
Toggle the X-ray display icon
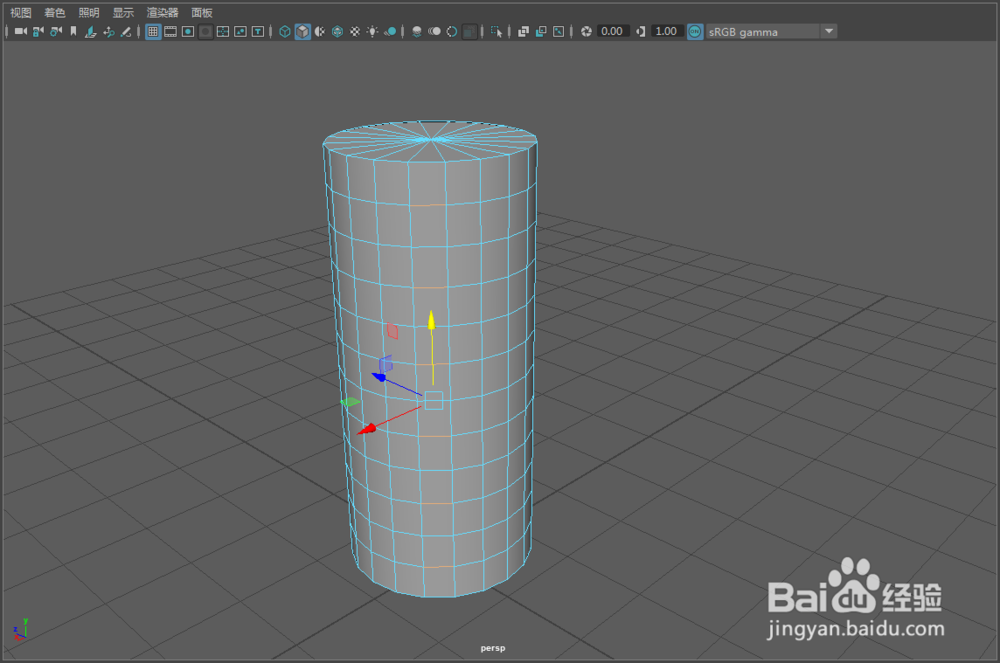tap(523, 31)
